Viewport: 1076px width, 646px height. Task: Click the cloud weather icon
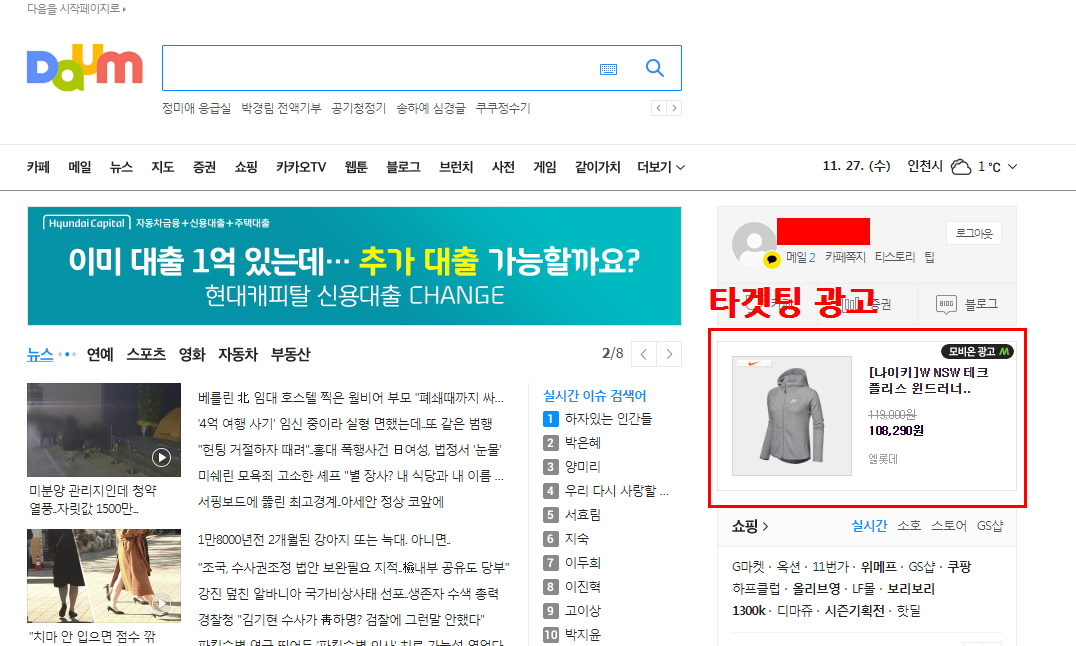(961, 167)
